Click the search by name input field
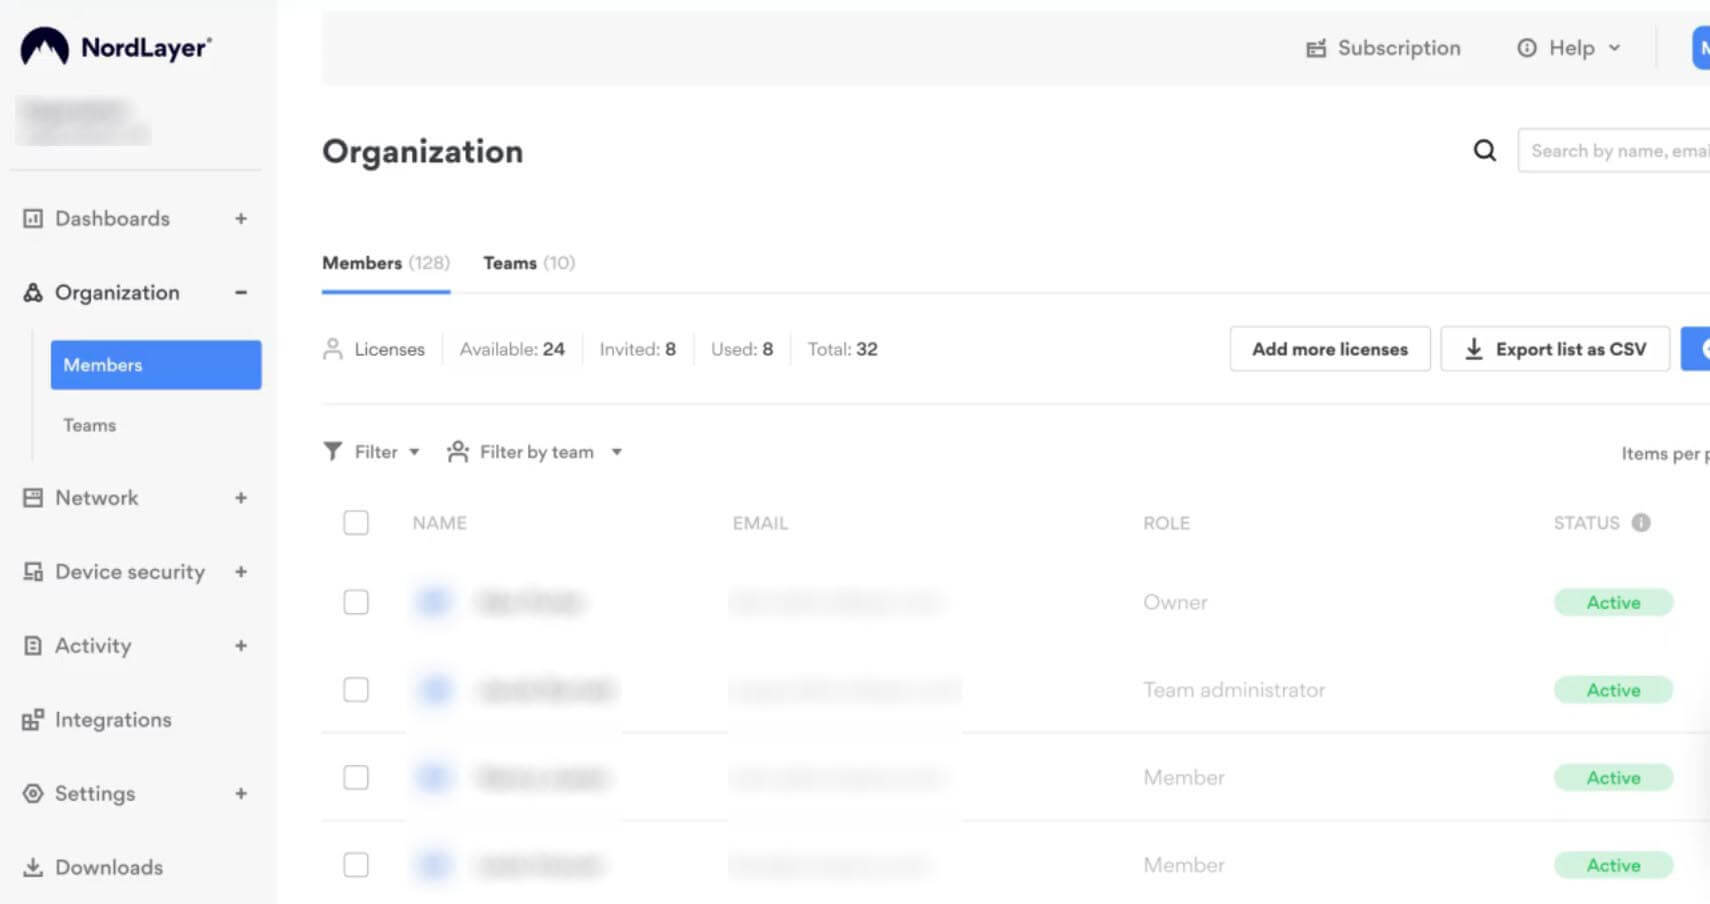Image resolution: width=1710 pixels, height=904 pixels. click(x=1614, y=150)
